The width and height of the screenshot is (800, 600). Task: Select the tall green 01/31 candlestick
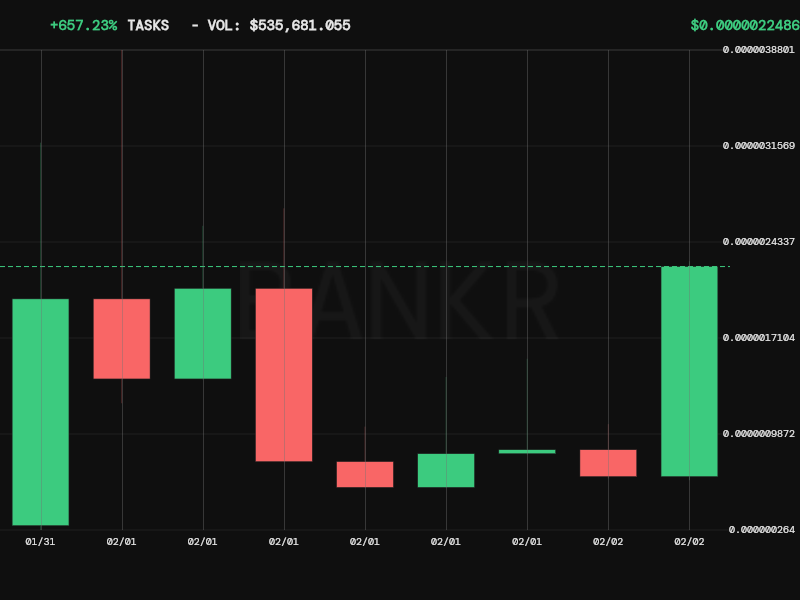41,412
